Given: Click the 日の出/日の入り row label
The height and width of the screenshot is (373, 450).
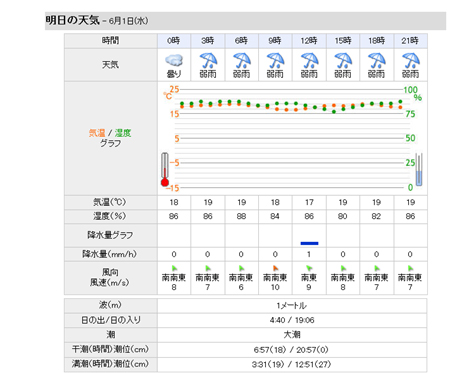Looking at the screenshot, I should pyautogui.click(x=111, y=320).
